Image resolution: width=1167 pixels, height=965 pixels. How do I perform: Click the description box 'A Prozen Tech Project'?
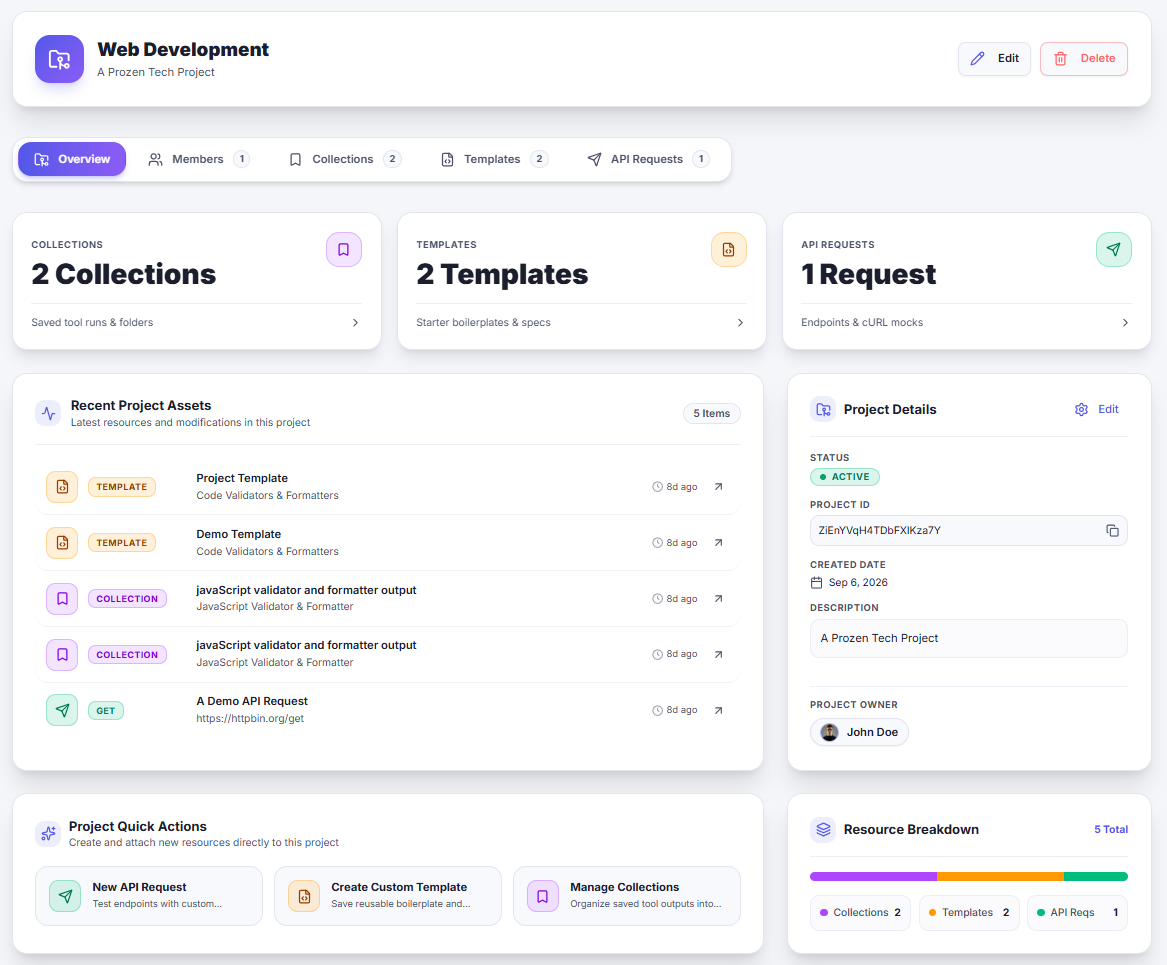(968, 638)
